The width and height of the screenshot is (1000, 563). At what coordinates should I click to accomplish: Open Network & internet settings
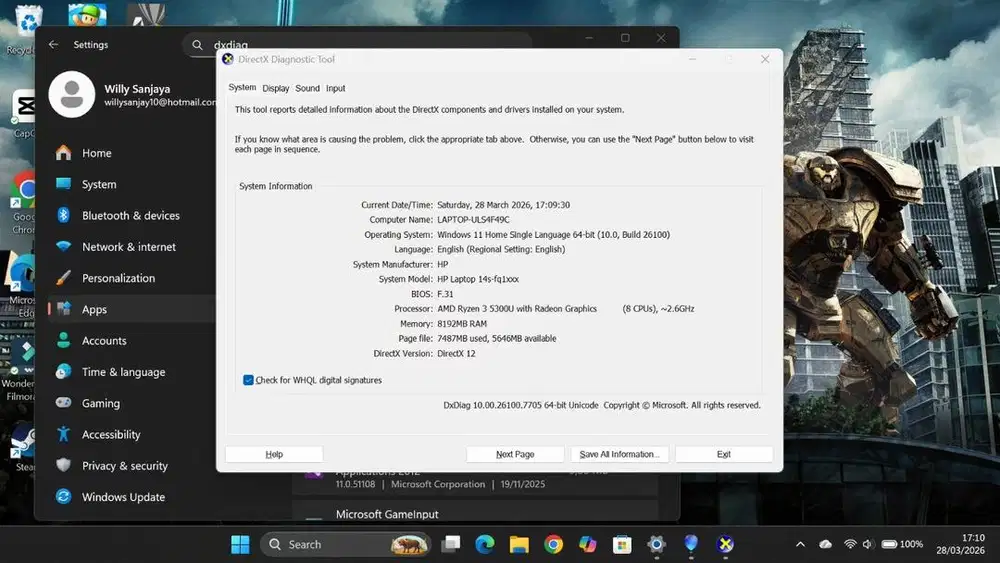point(131,247)
